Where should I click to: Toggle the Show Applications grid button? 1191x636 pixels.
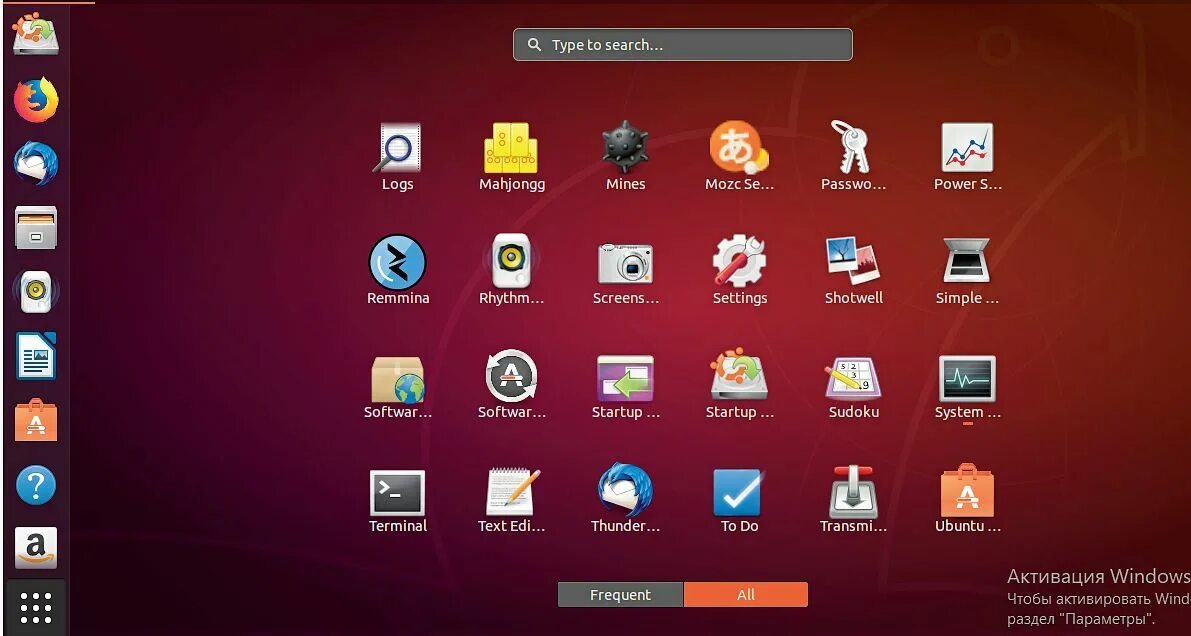click(36, 607)
